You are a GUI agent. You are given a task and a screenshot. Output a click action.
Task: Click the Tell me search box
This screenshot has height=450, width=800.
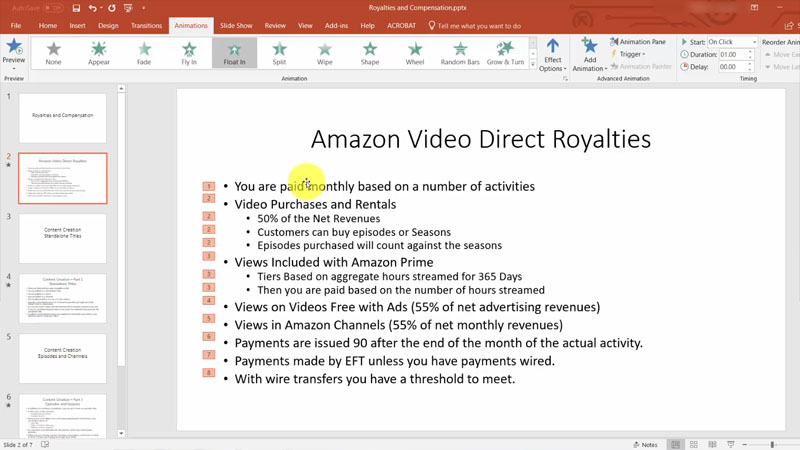[478, 26]
